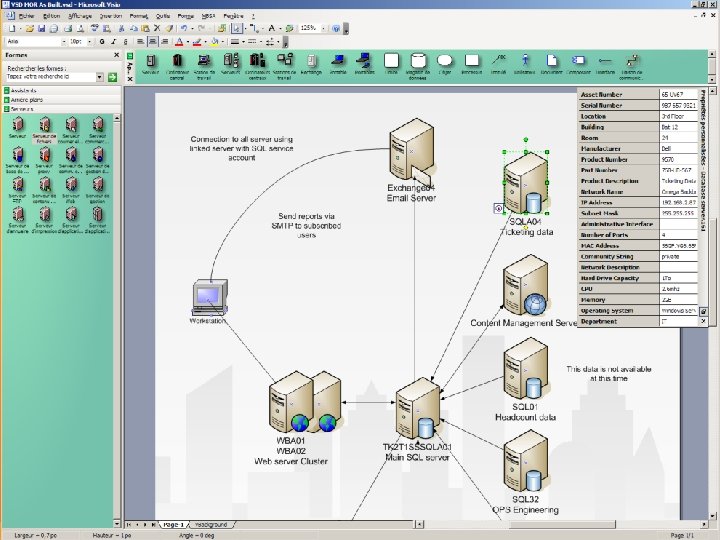
Task: Toggle italic formatting
Action: coord(113,42)
